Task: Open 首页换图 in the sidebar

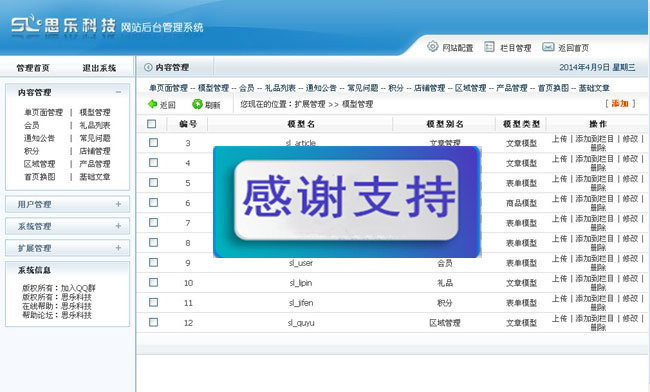Action: click(39, 177)
